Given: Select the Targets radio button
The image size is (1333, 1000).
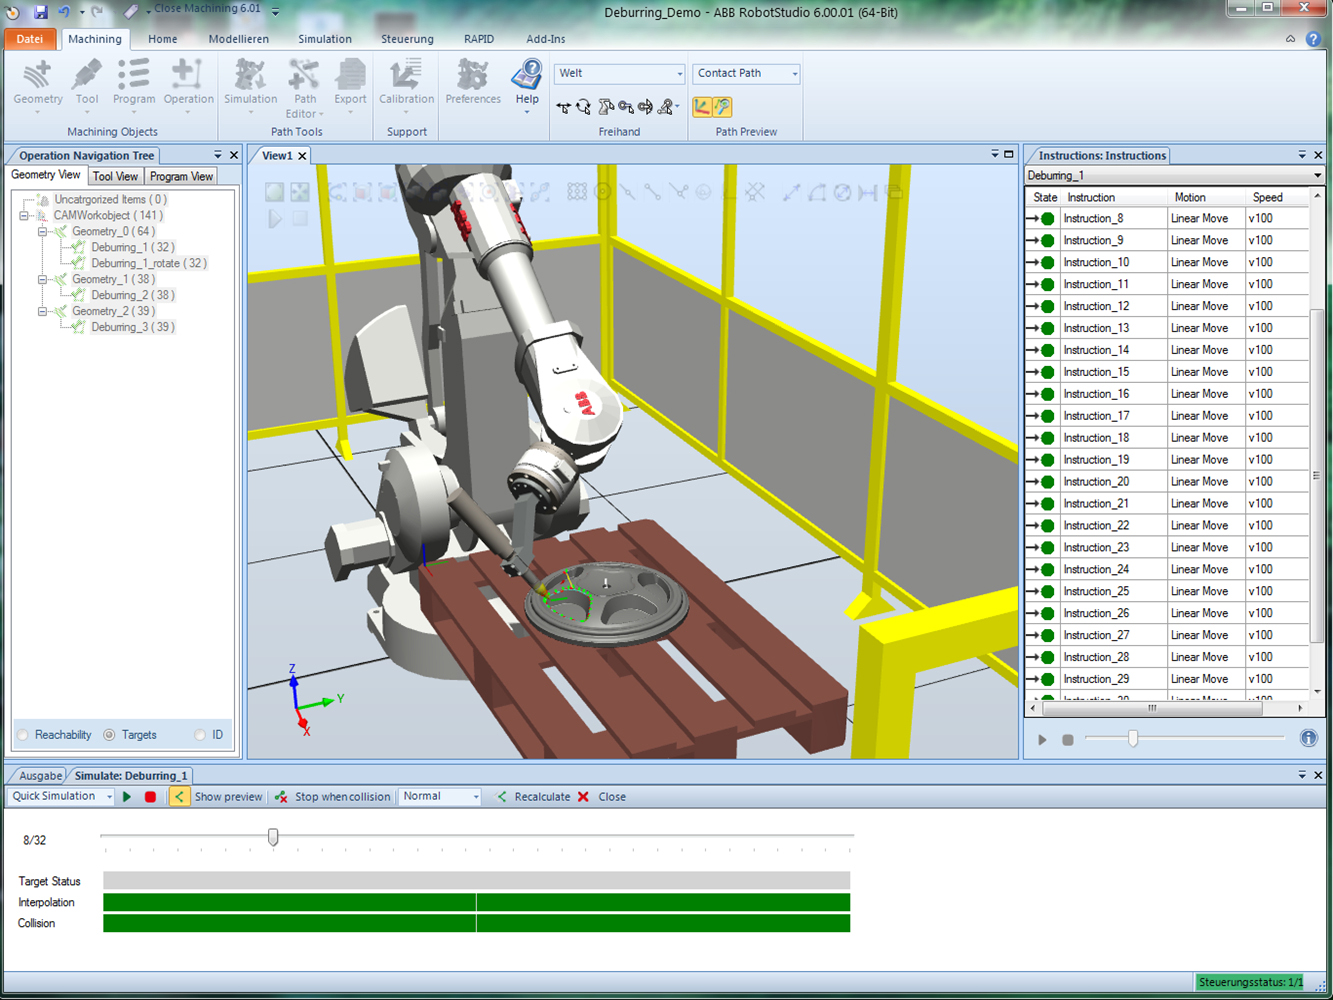Looking at the screenshot, I should [109, 735].
